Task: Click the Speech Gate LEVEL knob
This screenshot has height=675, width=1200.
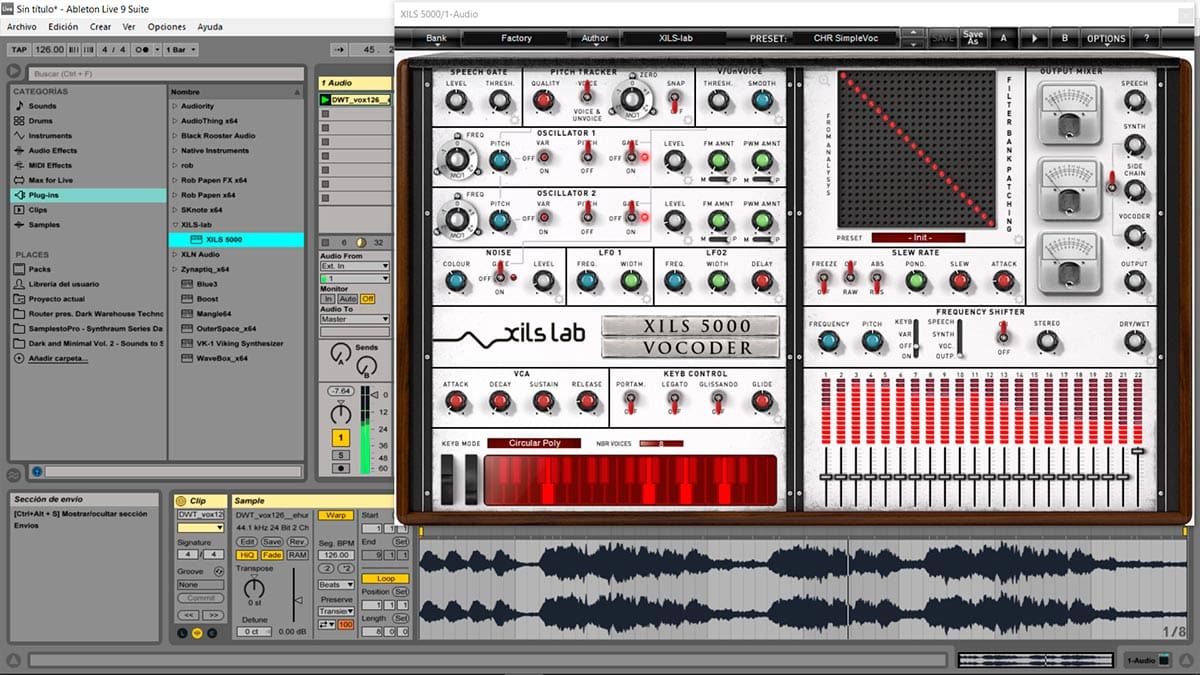Action: coord(456,100)
